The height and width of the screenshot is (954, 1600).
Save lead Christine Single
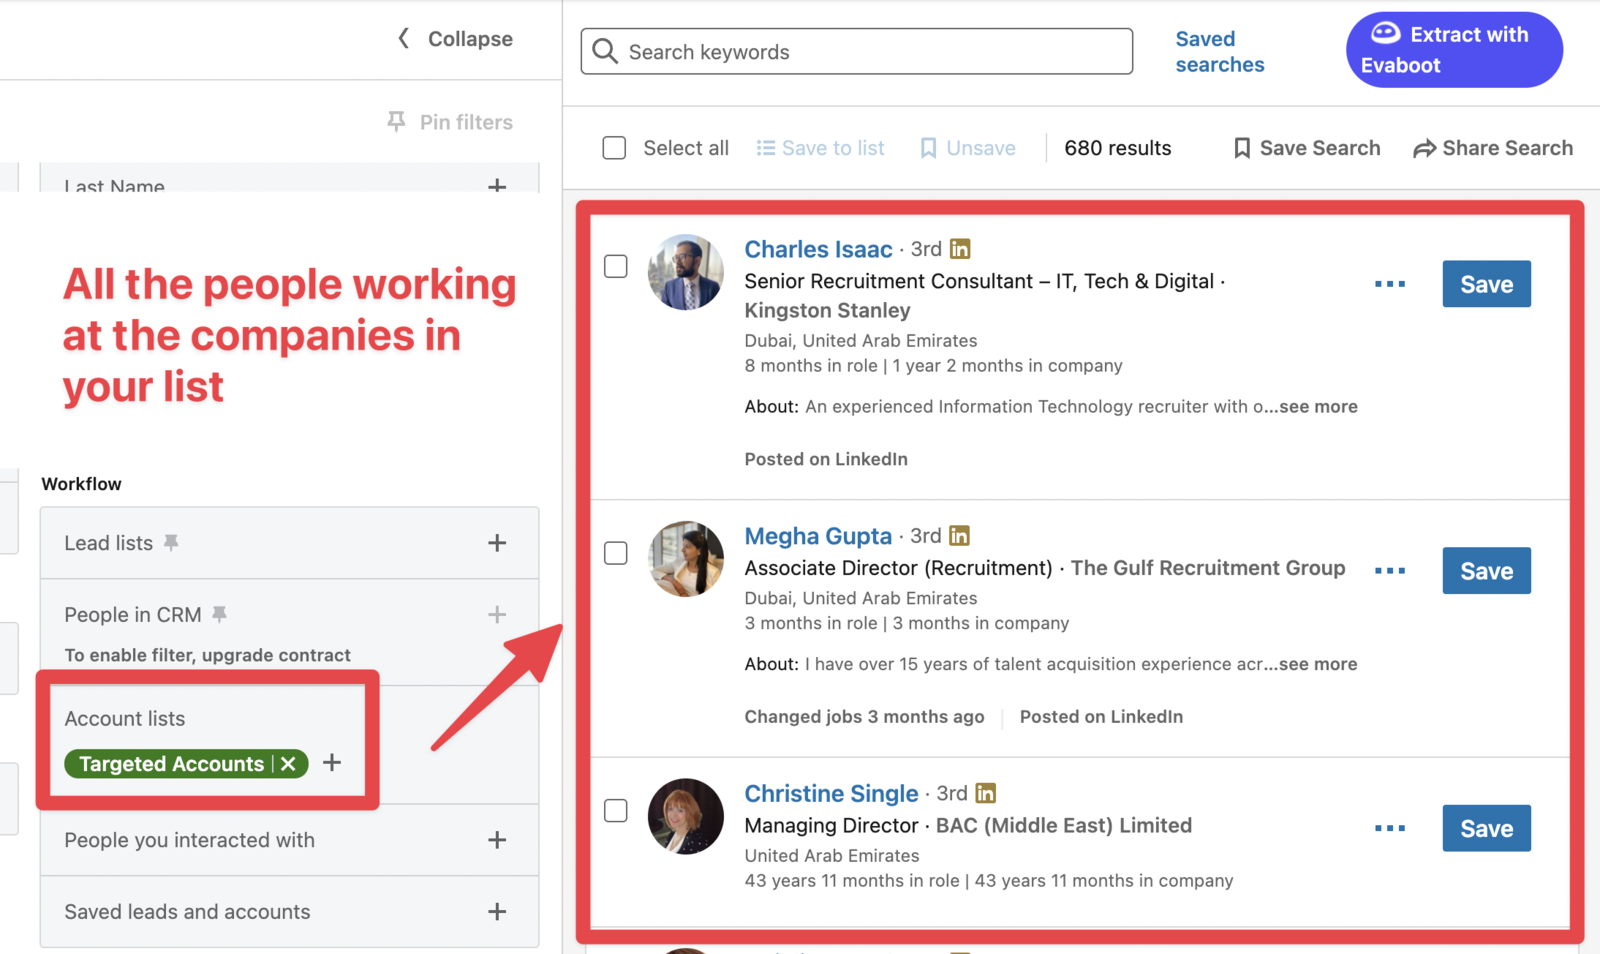click(x=1486, y=828)
